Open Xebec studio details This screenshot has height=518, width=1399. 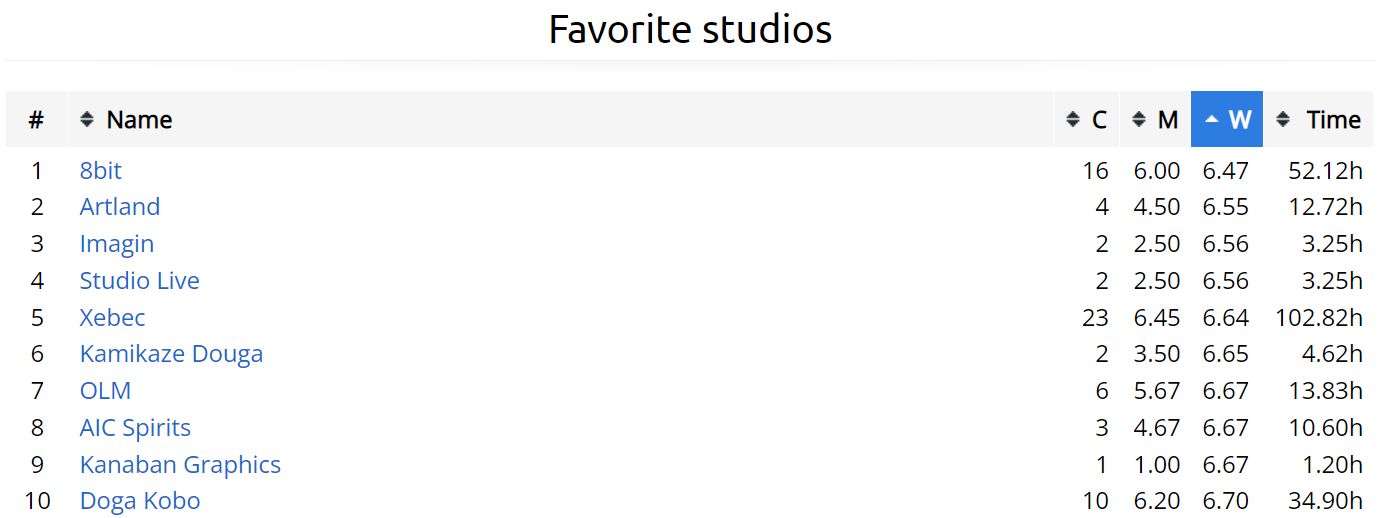point(113,318)
